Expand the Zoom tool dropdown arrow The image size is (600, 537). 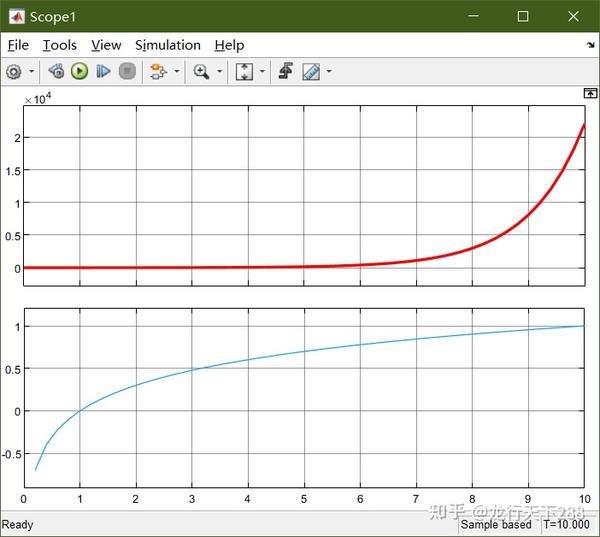220,71
